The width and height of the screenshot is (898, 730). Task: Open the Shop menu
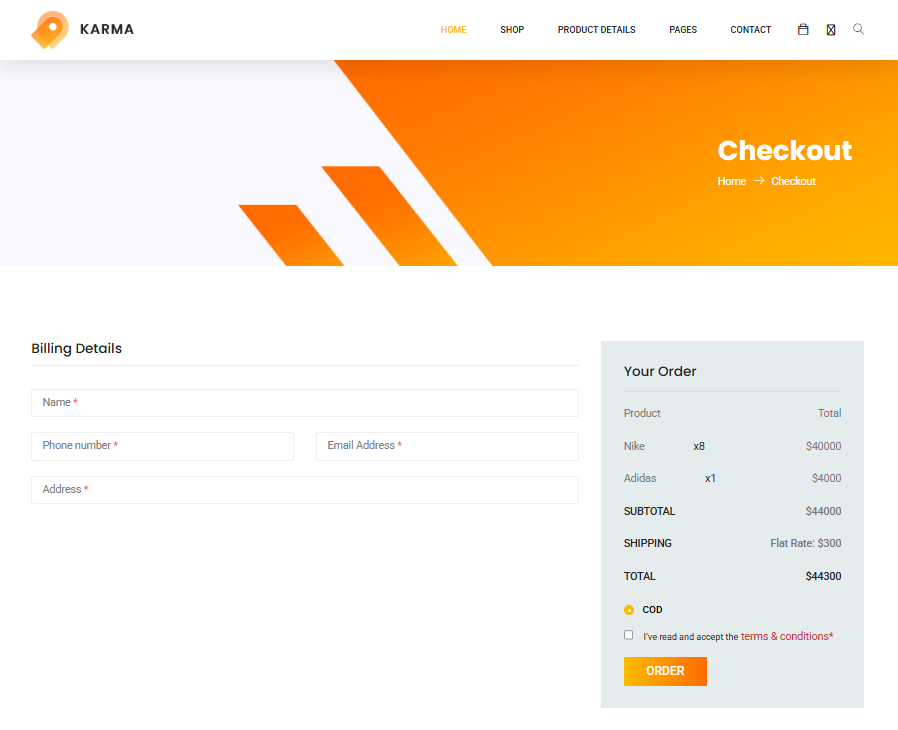[512, 30]
